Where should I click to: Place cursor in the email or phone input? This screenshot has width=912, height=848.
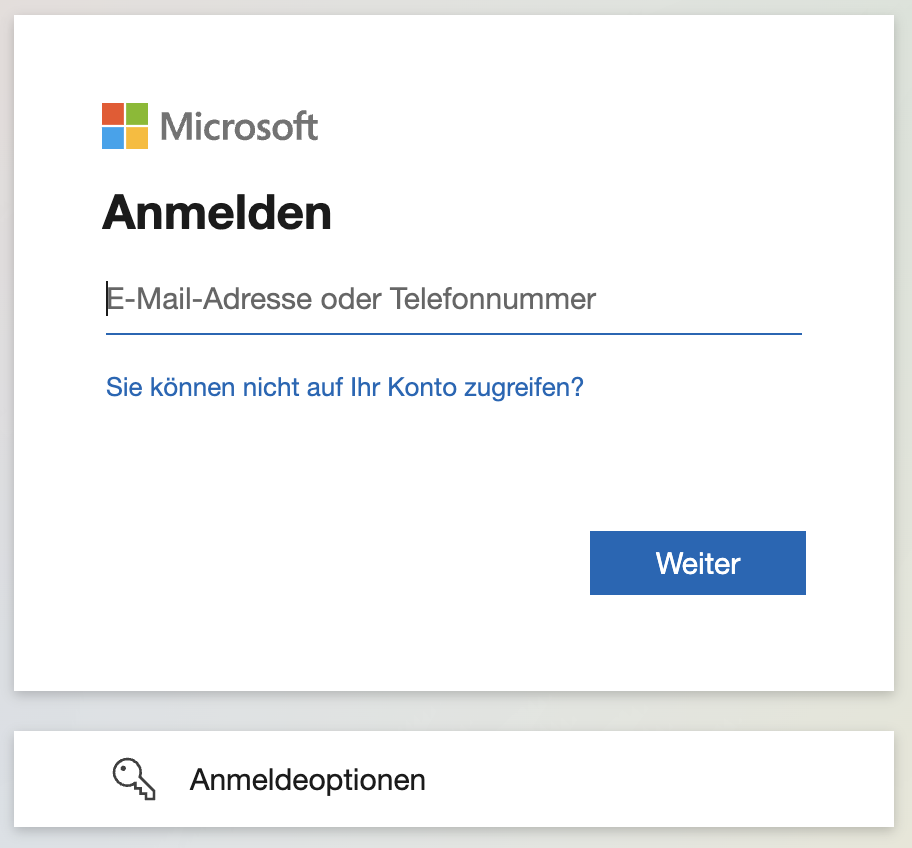click(x=454, y=299)
